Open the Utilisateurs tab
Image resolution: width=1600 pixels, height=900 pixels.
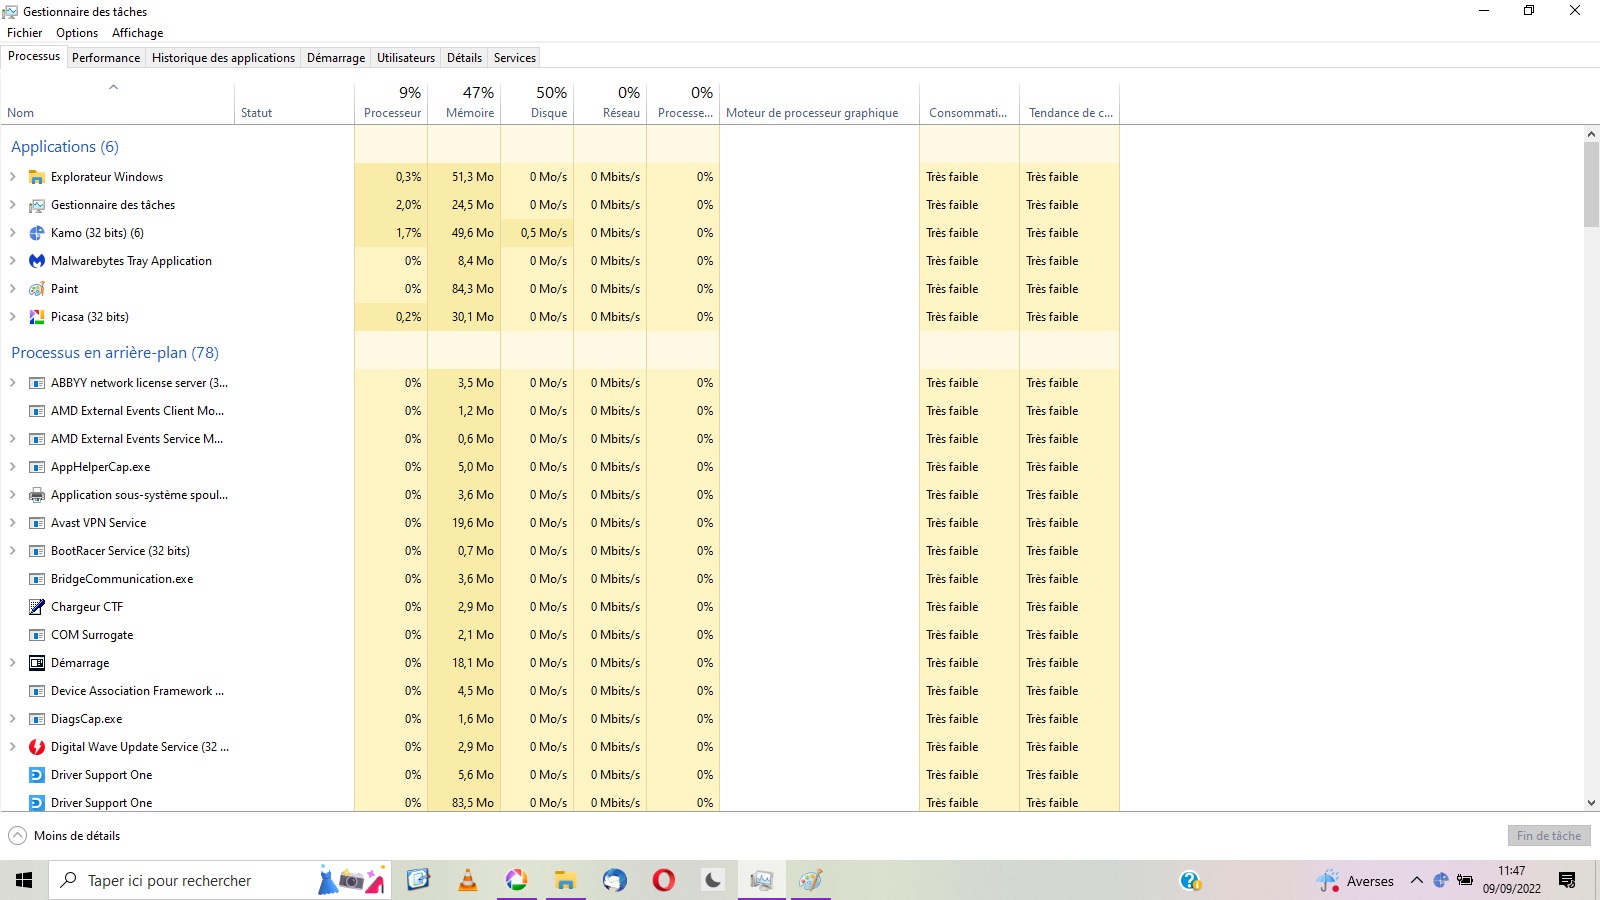pyautogui.click(x=406, y=58)
